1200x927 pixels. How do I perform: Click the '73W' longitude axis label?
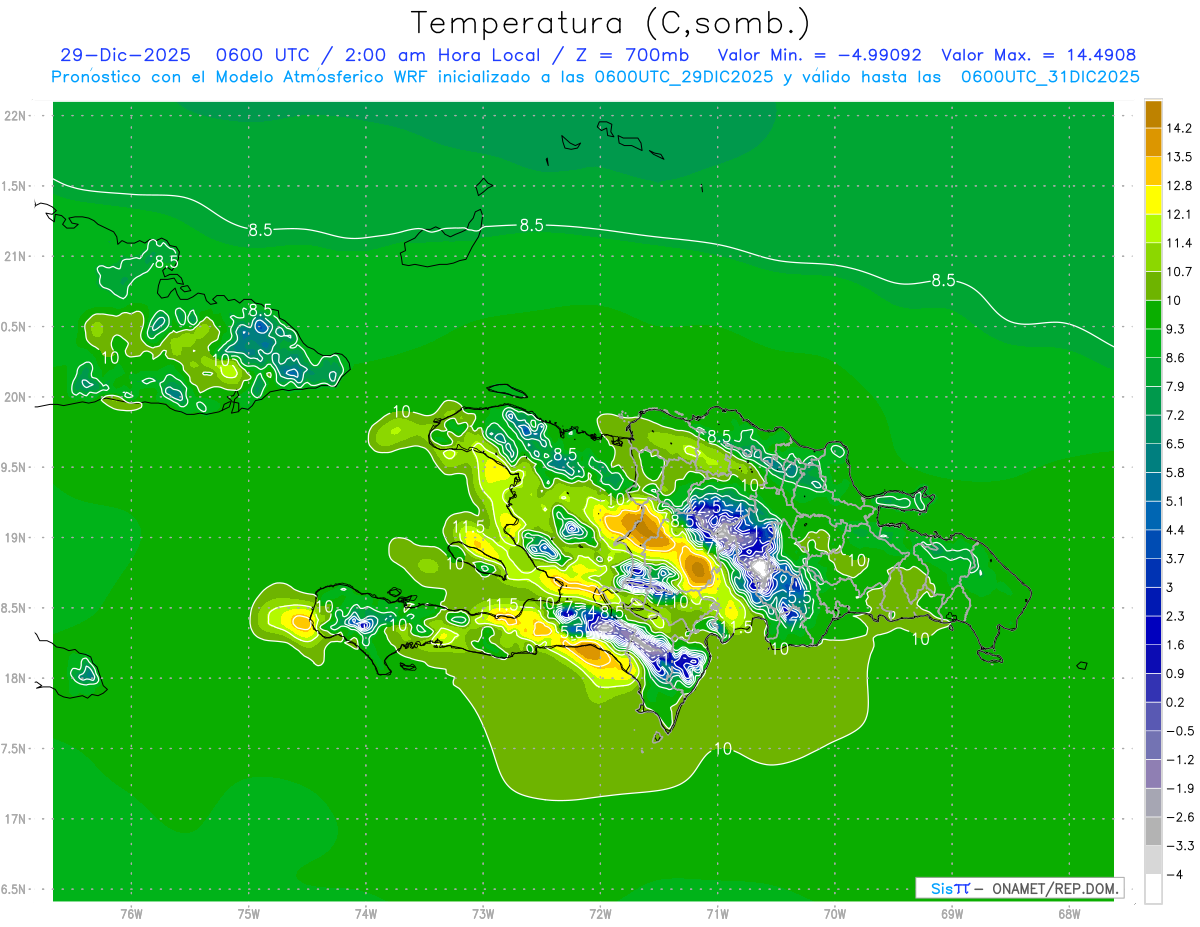click(x=483, y=914)
